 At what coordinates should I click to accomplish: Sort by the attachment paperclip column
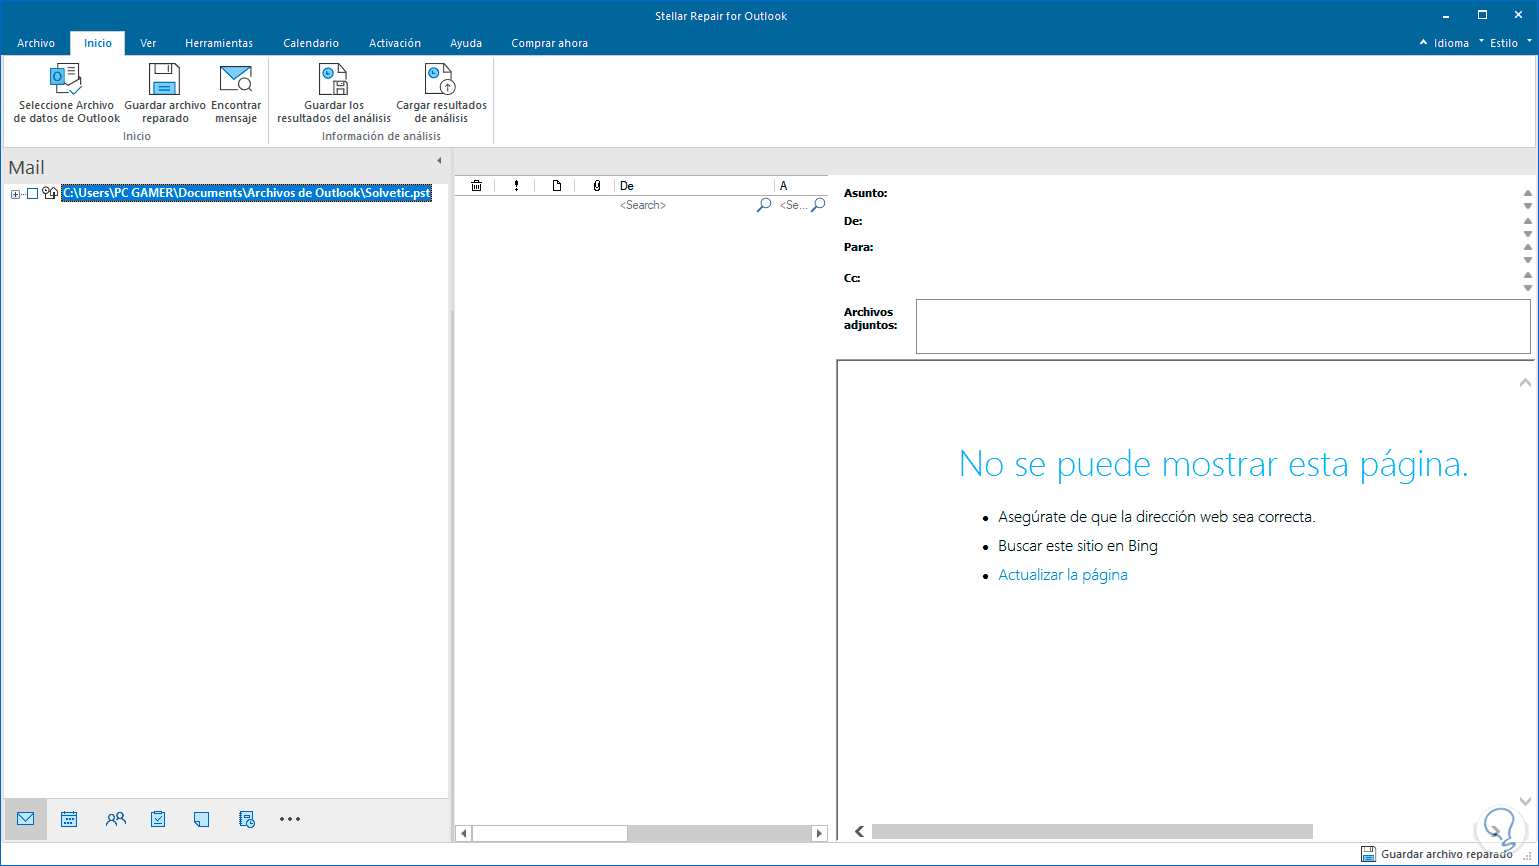point(597,186)
